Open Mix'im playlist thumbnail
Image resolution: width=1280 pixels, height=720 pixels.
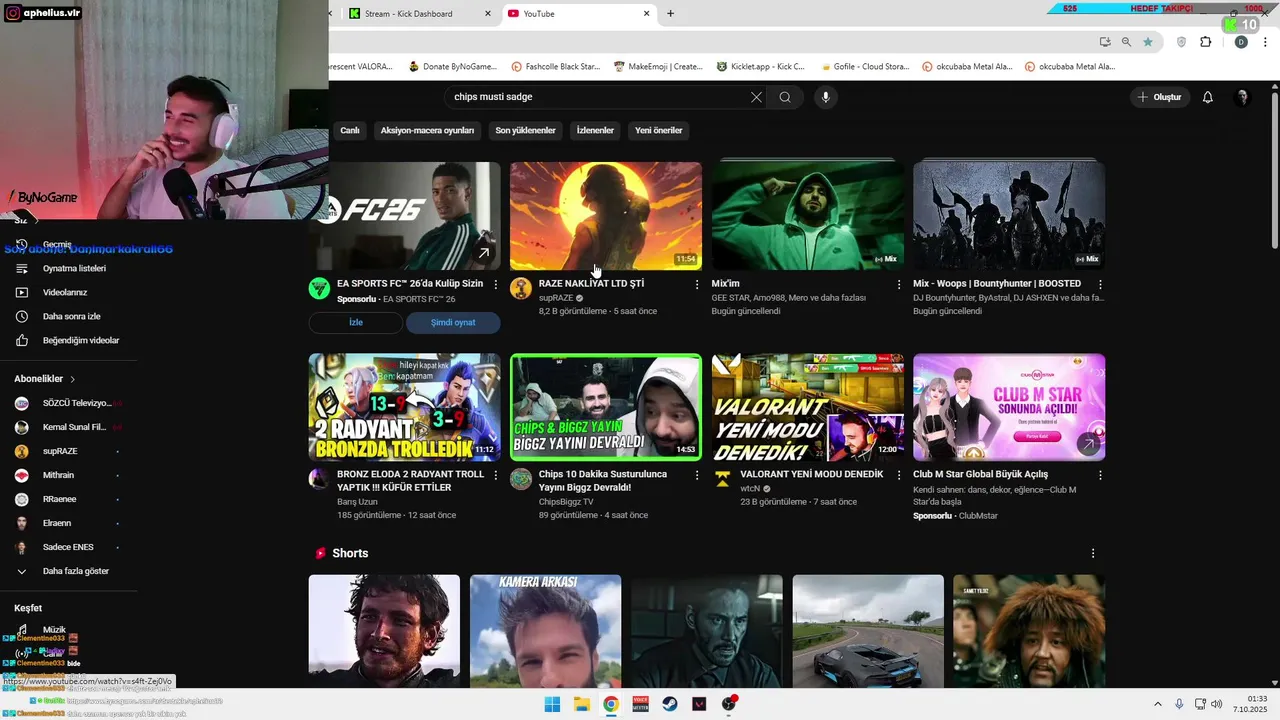(x=808, y=215)
